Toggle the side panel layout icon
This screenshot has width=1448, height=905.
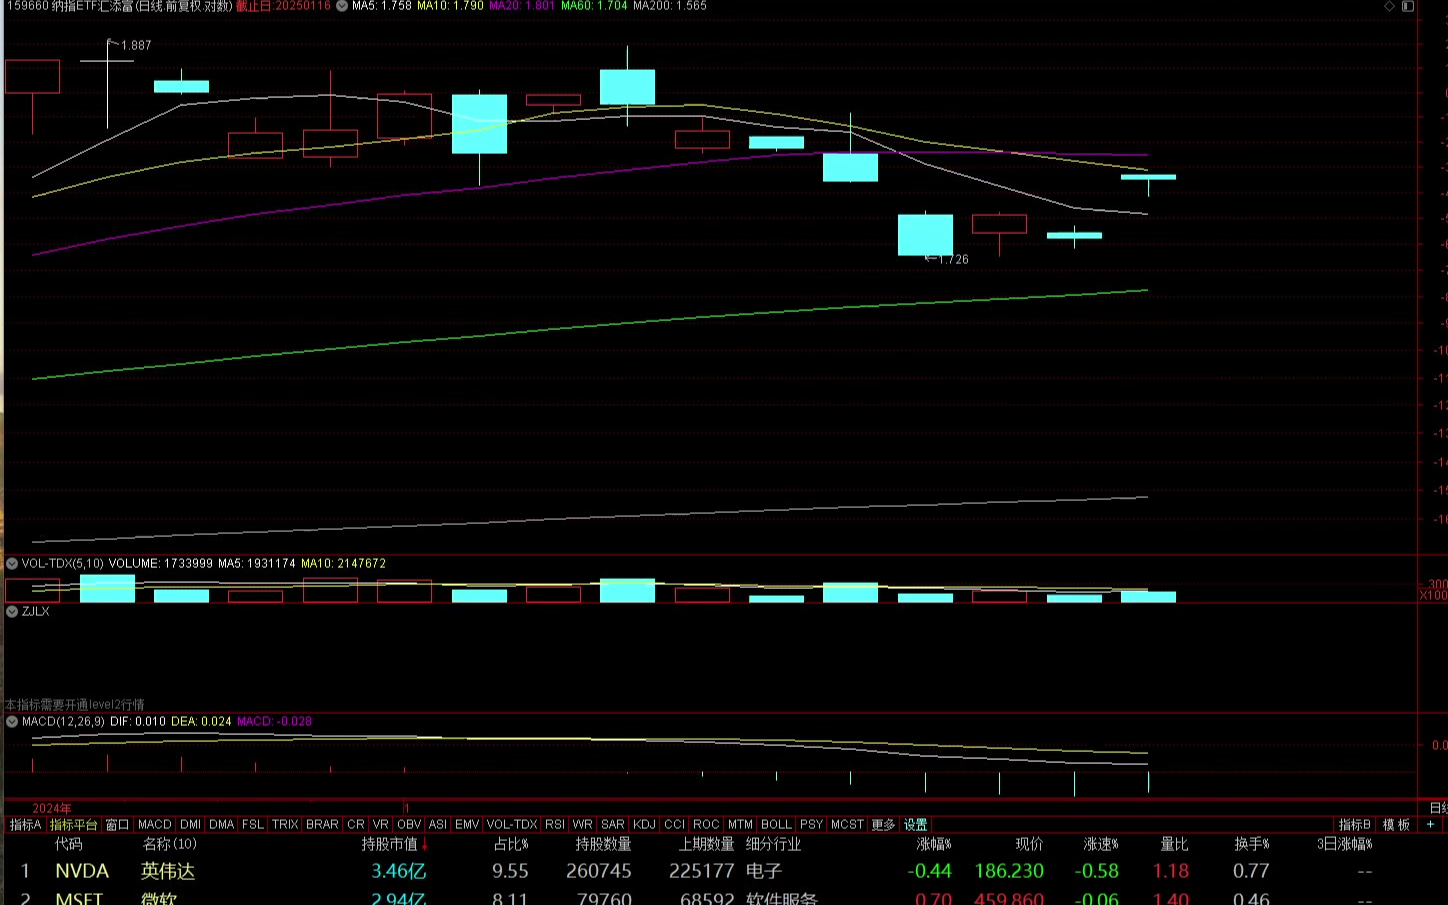click(1408, 6)
